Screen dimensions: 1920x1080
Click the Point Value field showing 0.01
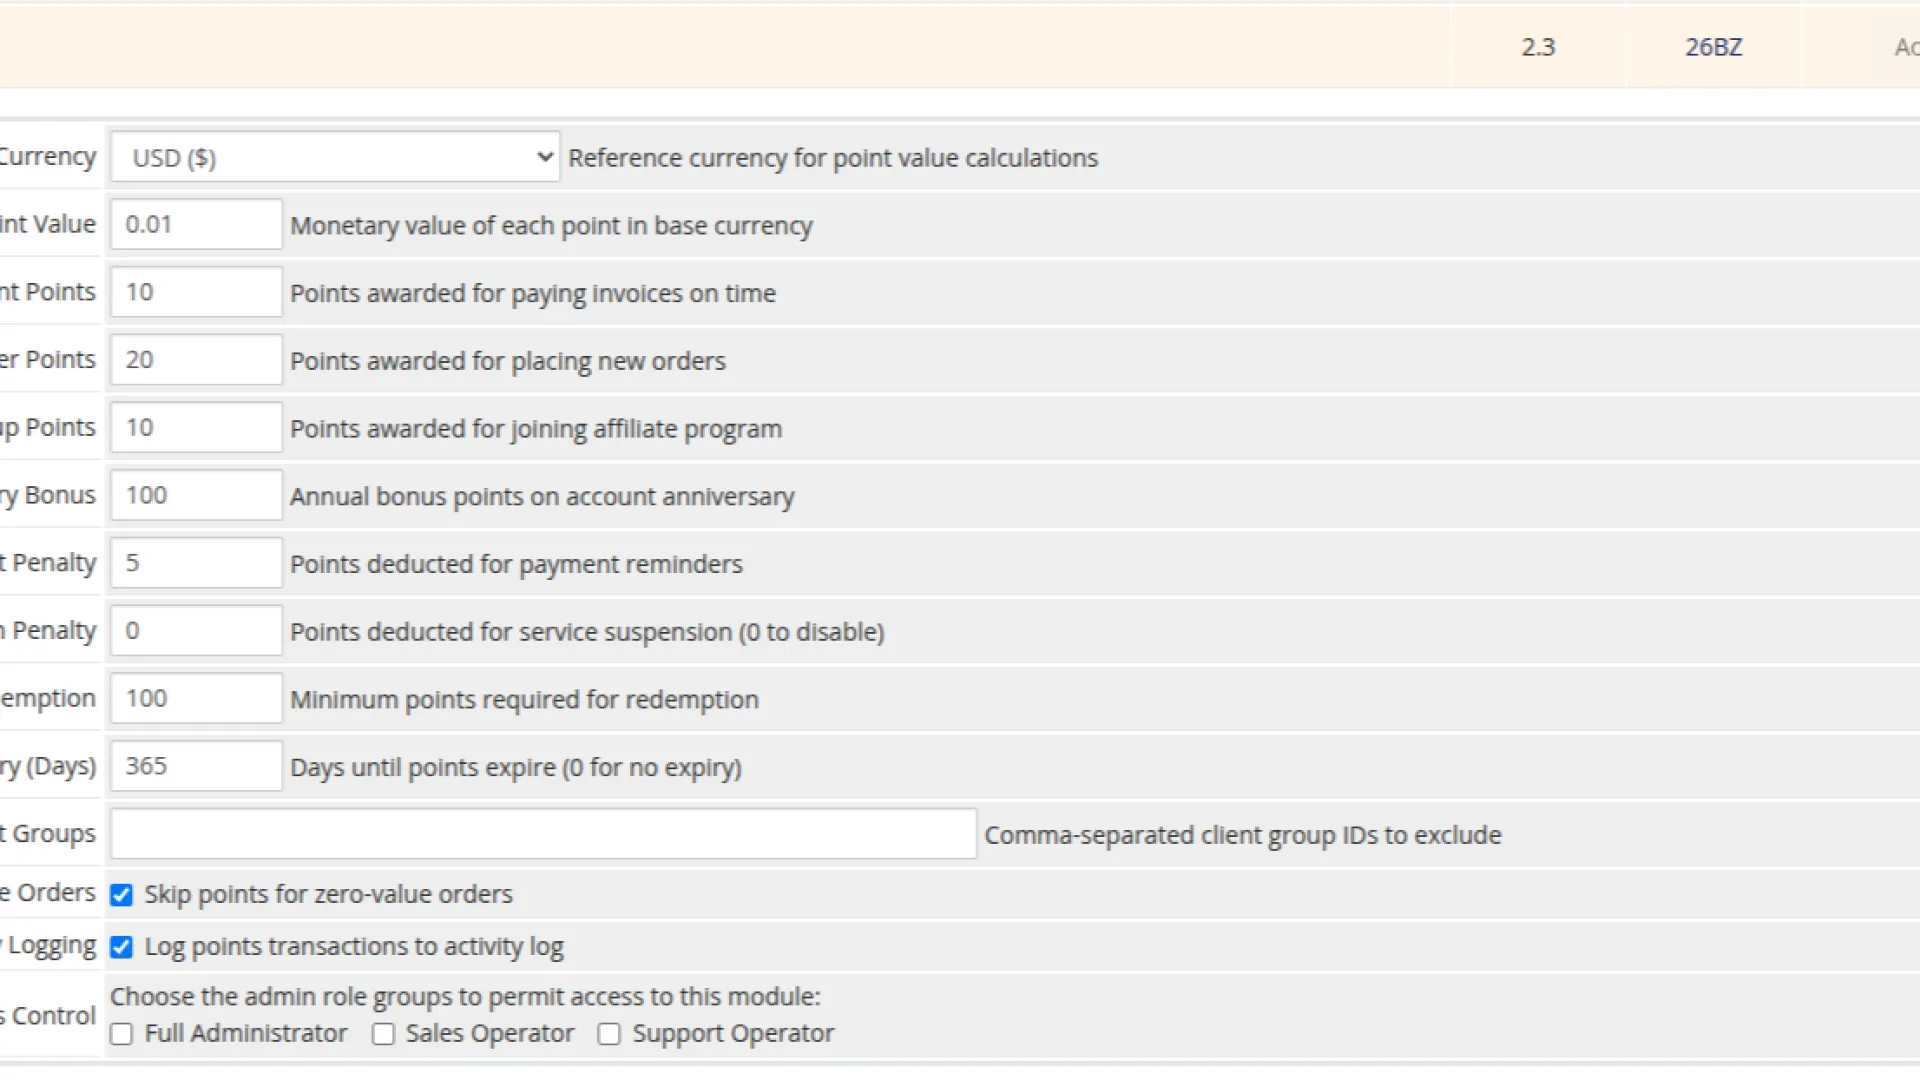[196, 225]
